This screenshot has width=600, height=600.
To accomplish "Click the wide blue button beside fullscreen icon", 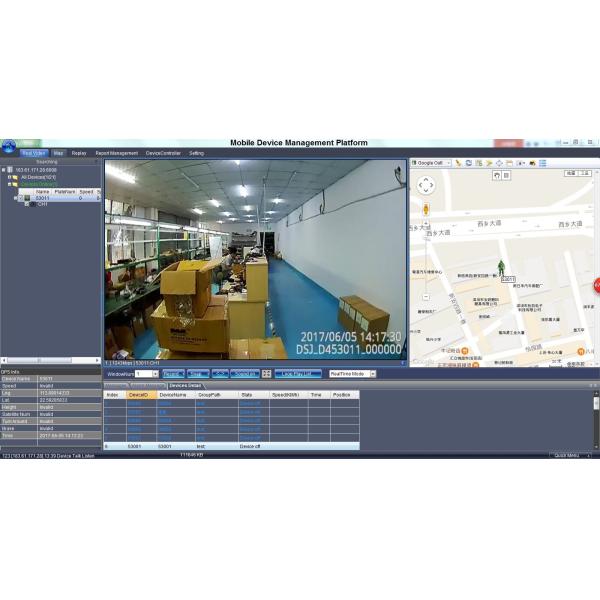I will click(298, 374).
